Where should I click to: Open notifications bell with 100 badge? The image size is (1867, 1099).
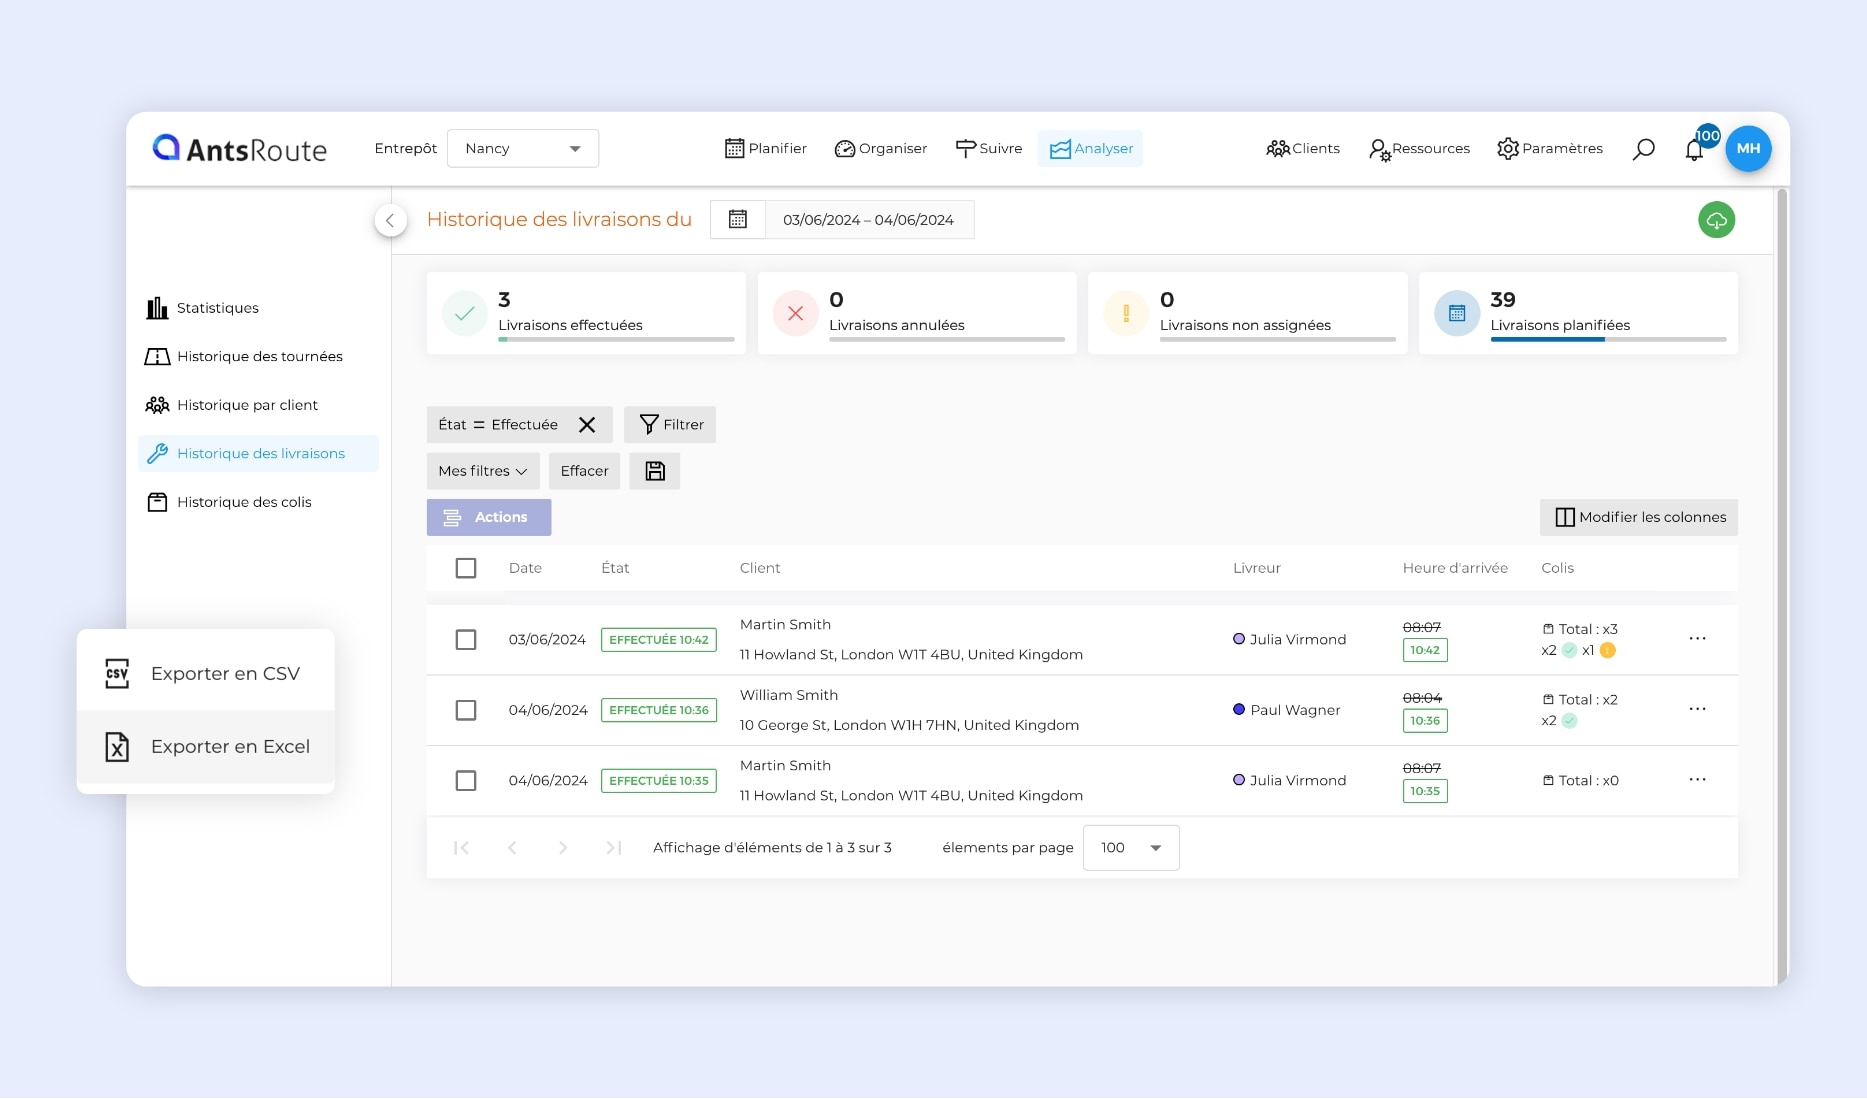coord(1694,150)
